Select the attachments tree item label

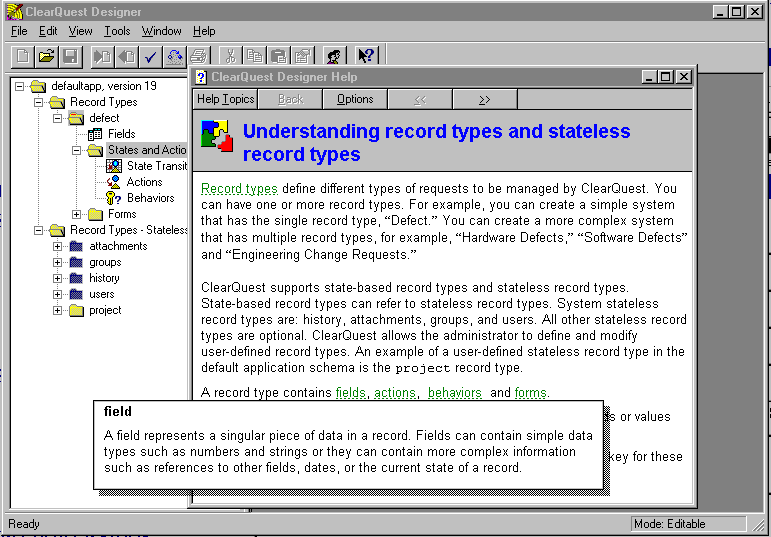click(x=118, y=246)
